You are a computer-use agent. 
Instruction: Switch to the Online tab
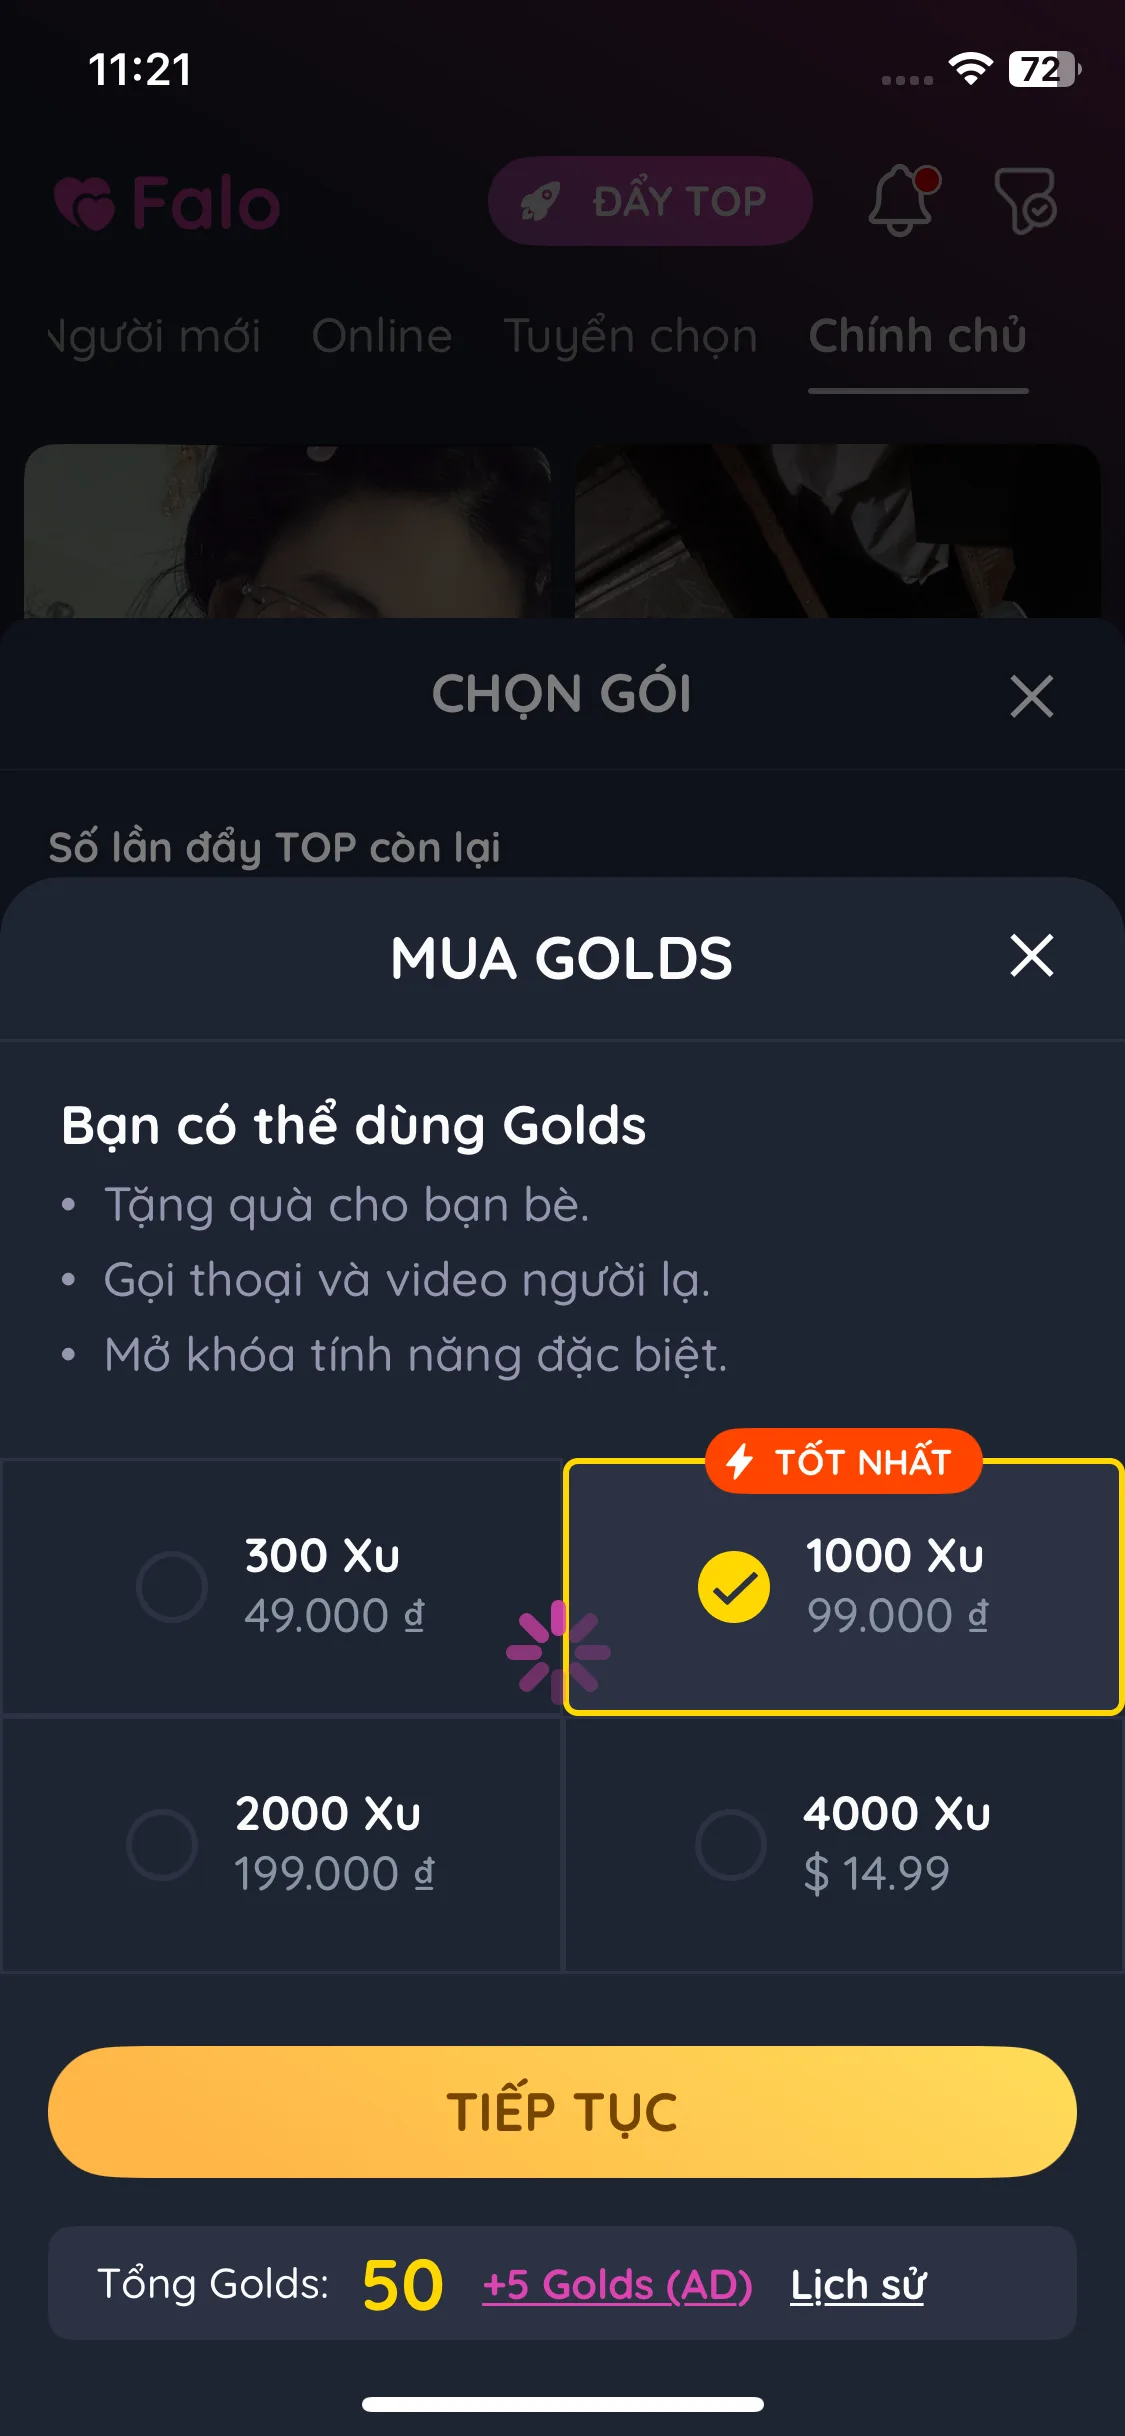382,336
